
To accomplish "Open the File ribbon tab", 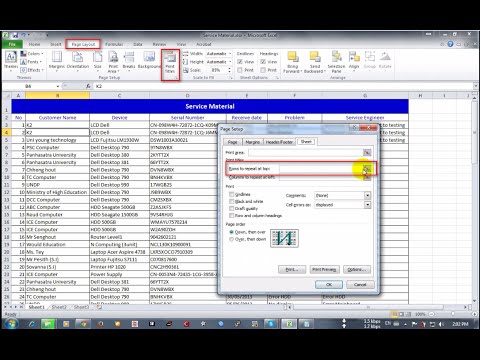I will [x=12, y=44].
